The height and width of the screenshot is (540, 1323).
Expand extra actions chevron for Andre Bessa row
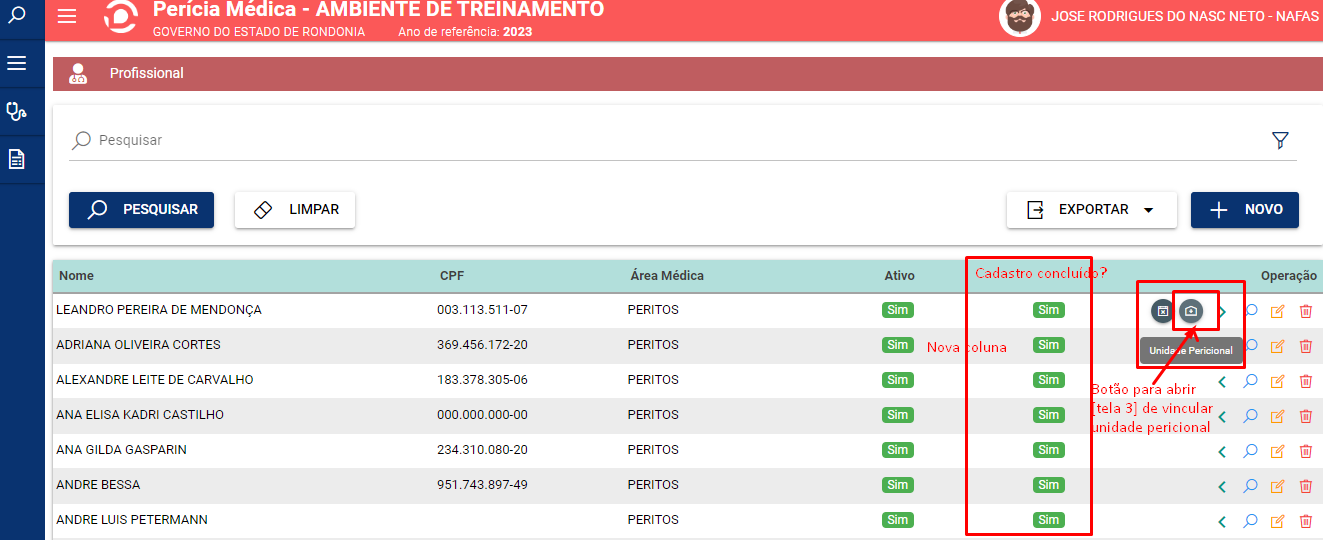1222,486
